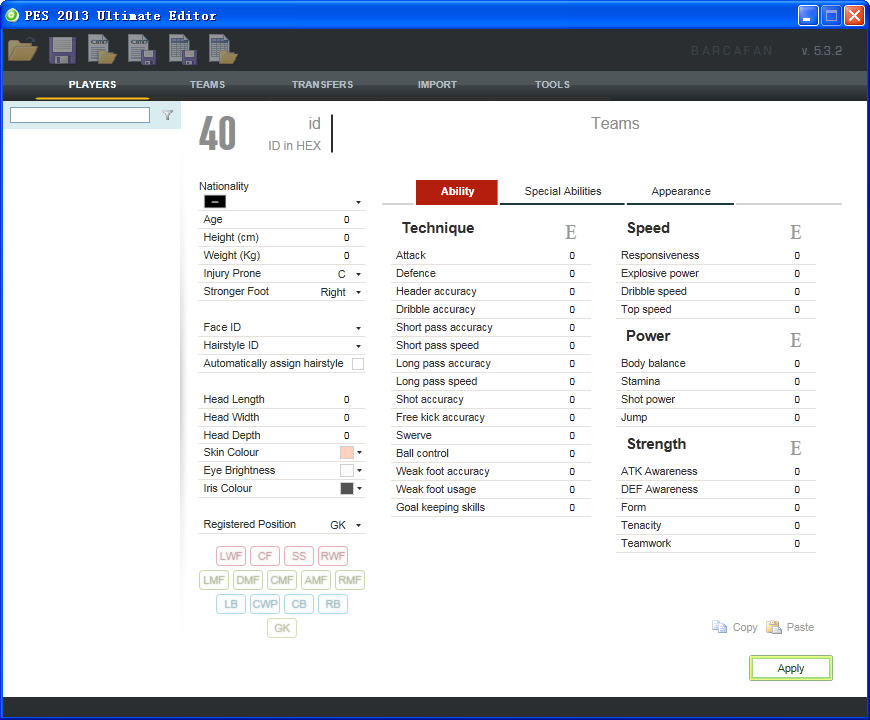Image resolution: width=870 pixels, height=720 pixels.
Task: Select the Special Abilities tab
Action: pyautogui.click(x=563, y=191)
